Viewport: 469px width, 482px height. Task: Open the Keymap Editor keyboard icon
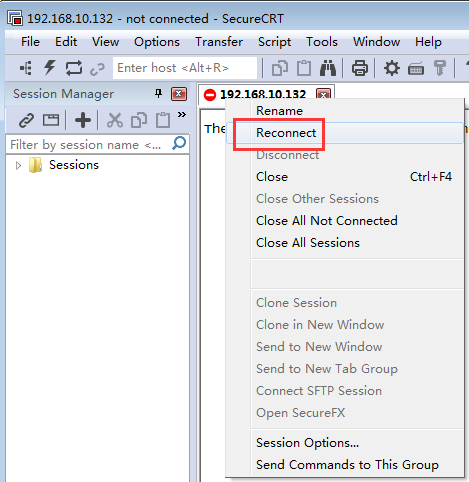(416, 69)
